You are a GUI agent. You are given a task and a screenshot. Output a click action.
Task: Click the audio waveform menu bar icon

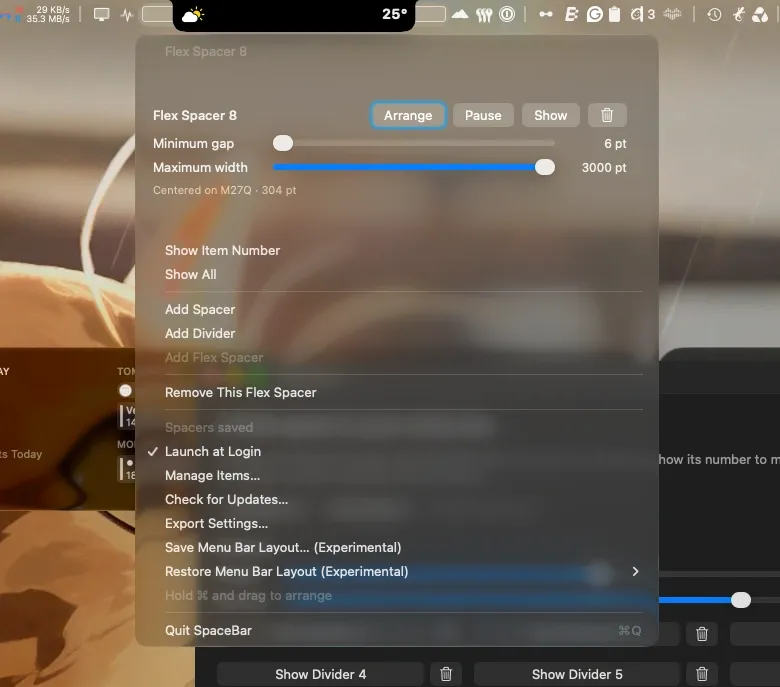coord(672,14)
